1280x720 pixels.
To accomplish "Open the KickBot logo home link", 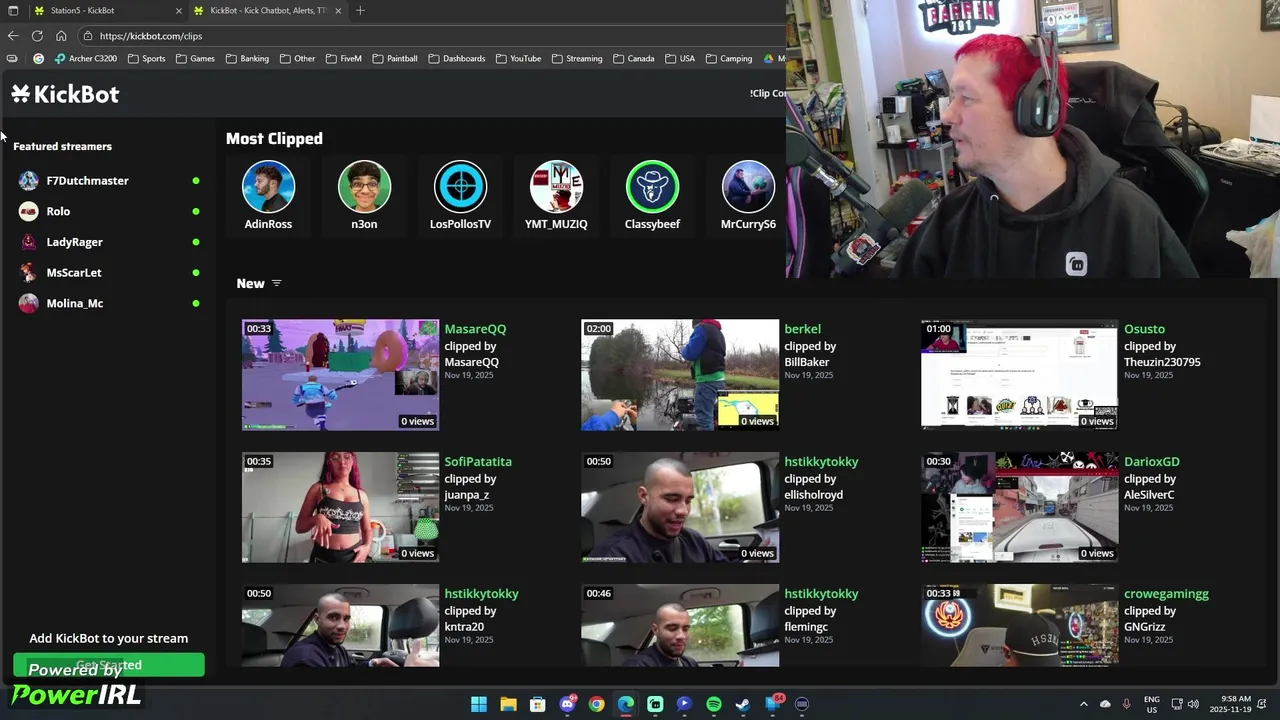I will point(66,94).
